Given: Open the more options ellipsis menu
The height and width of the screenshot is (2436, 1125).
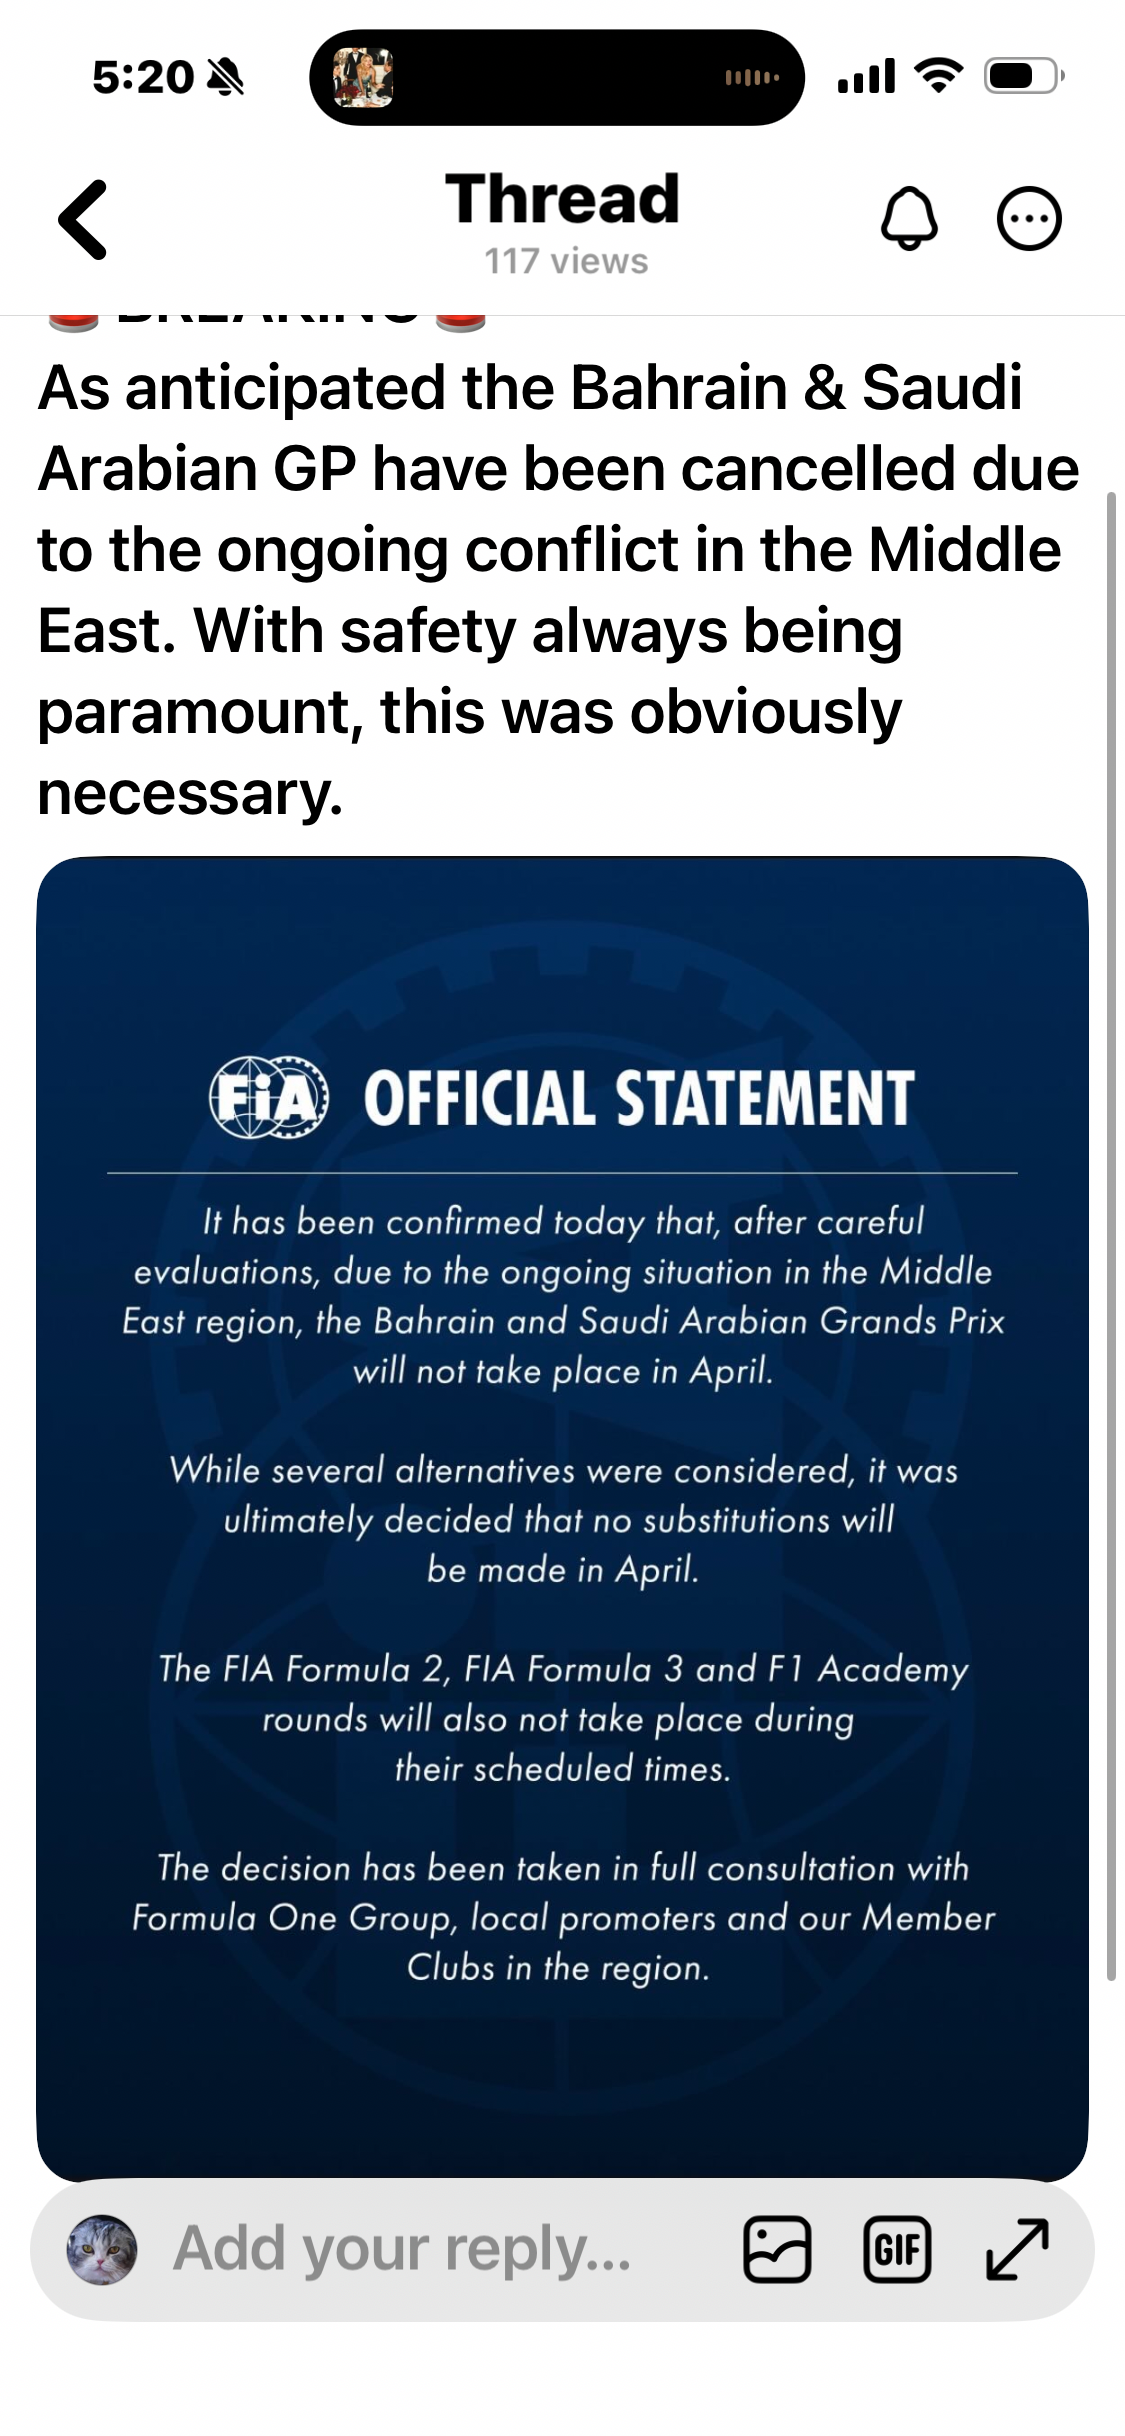Looking at the screenshot, I should [1029, 218].
